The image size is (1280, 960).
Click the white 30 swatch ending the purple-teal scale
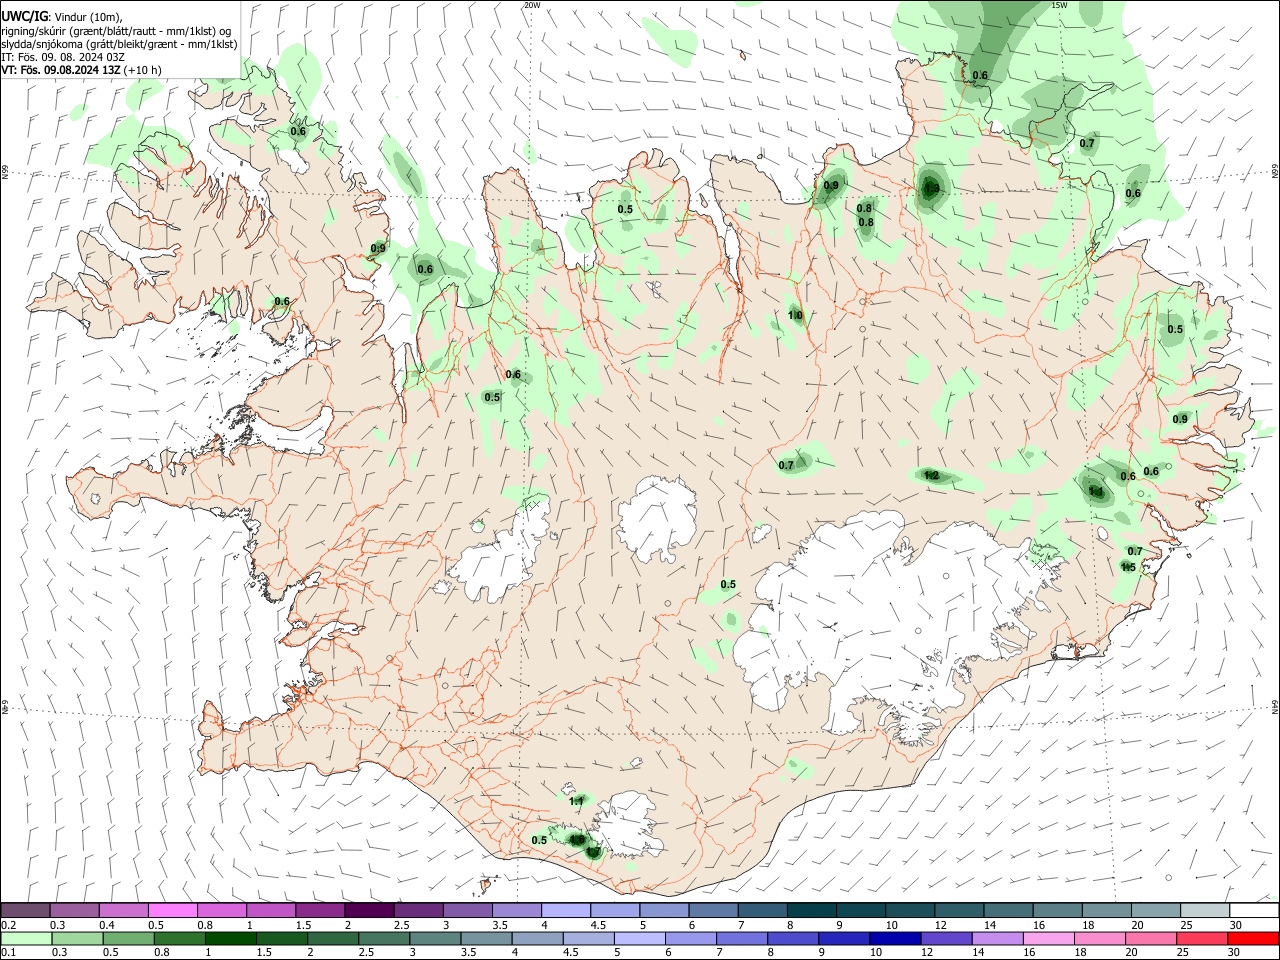tap(1253, 911)
